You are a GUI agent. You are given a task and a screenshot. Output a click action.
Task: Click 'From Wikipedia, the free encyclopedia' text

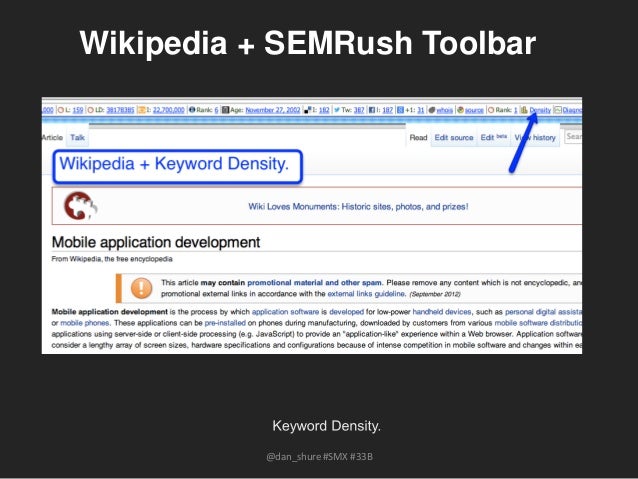pyautogui.click(x=112, y=259)
